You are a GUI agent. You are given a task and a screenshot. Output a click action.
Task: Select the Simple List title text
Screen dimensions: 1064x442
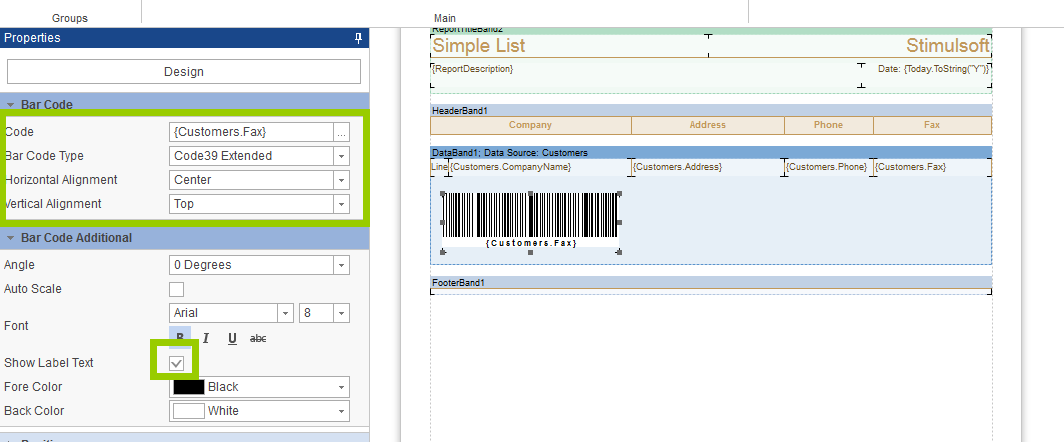pyautogui.click(x=479, y=46)
